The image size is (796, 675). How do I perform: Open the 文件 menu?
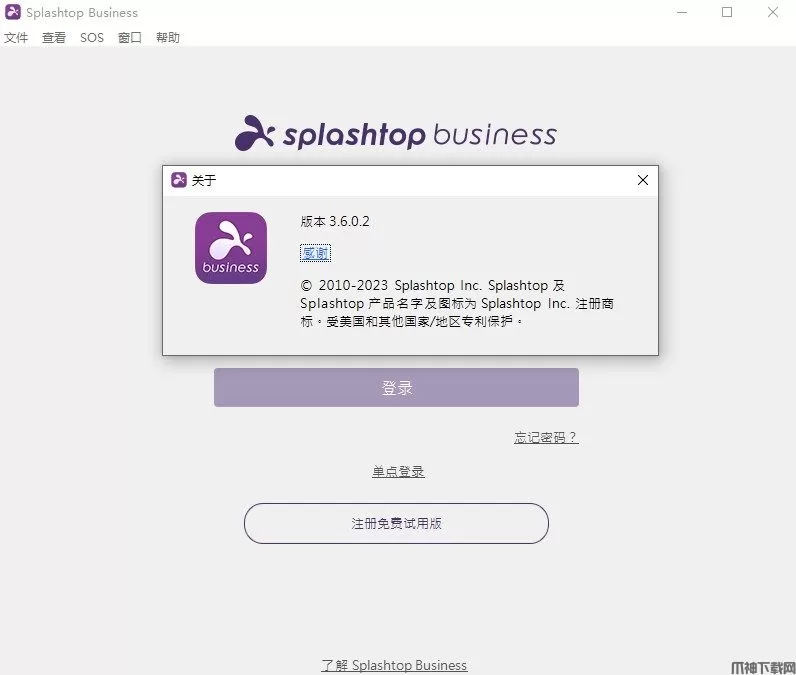click(x=16, y=38)
